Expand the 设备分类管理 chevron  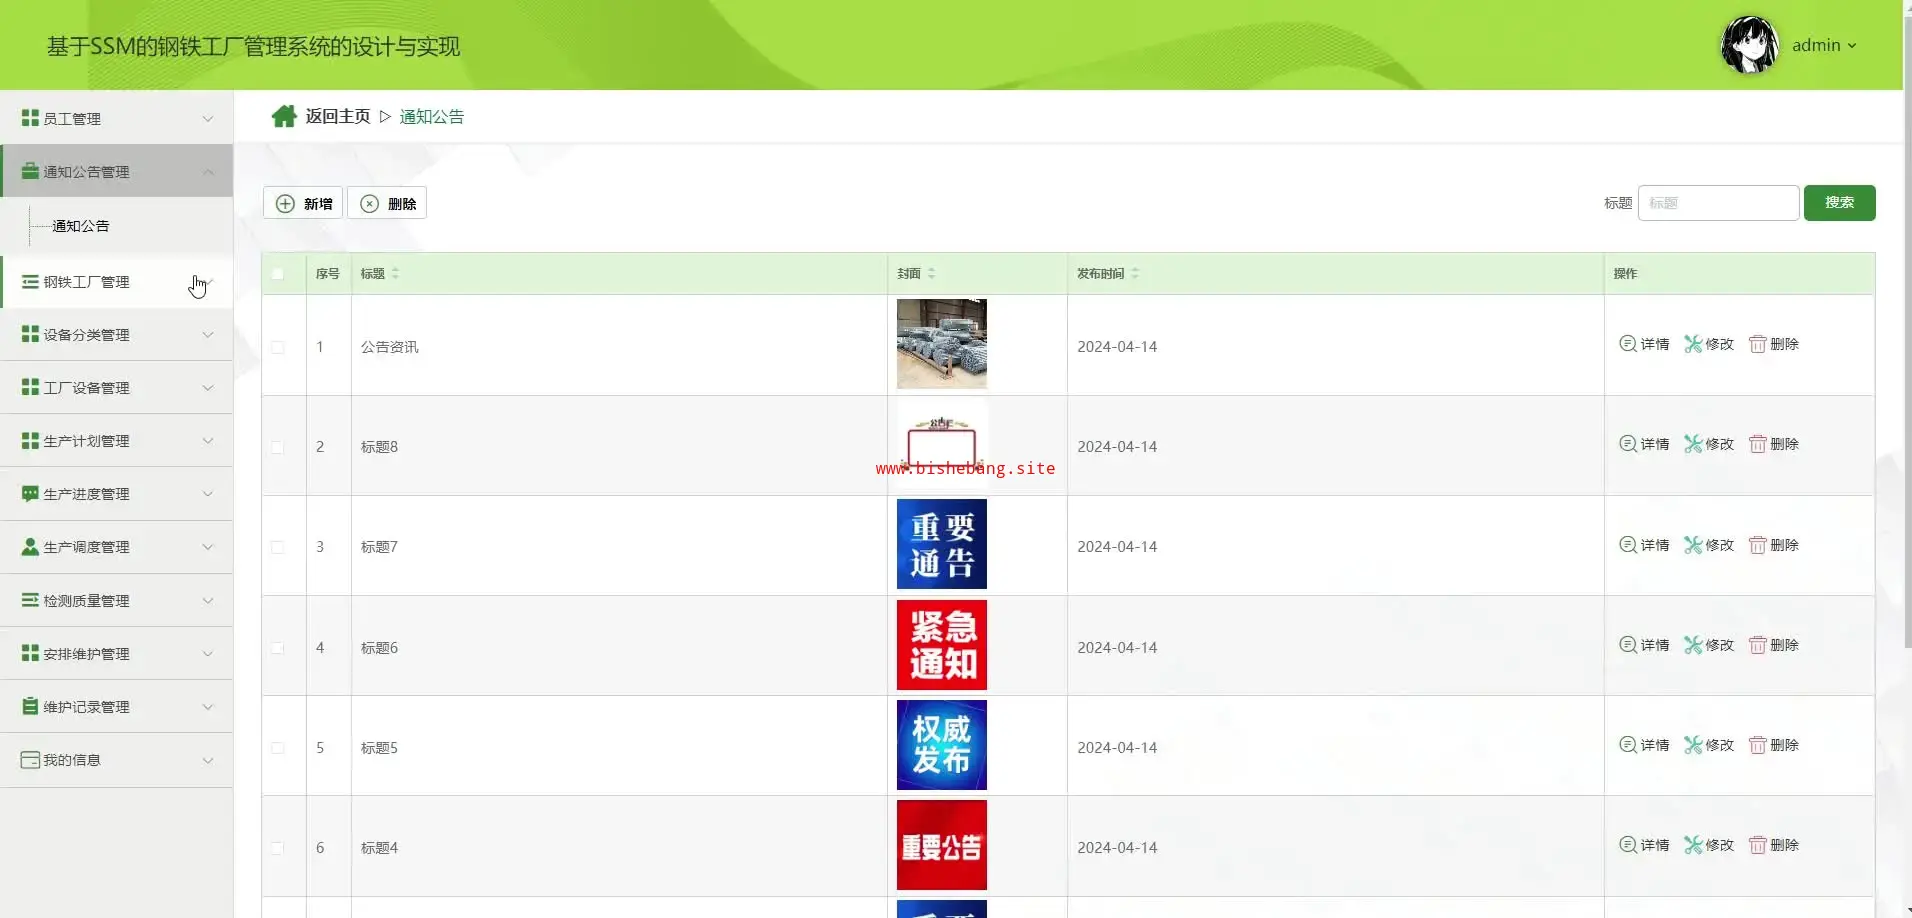click(x=208, y=335)
